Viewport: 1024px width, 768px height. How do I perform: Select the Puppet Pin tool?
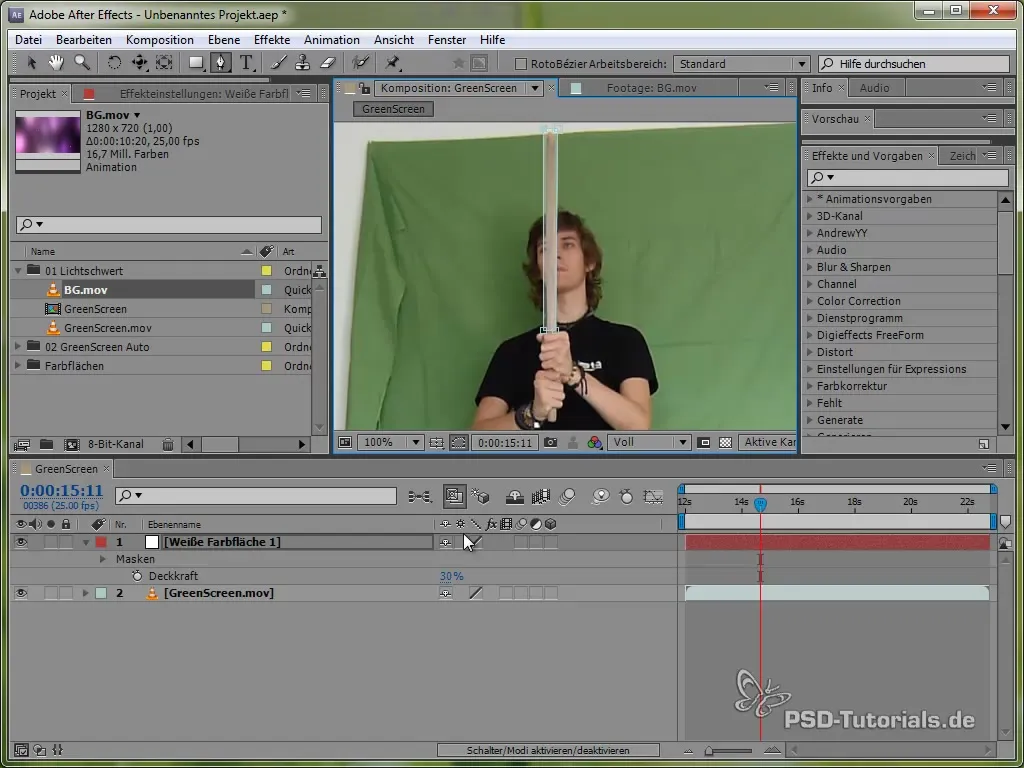point(392,63)
